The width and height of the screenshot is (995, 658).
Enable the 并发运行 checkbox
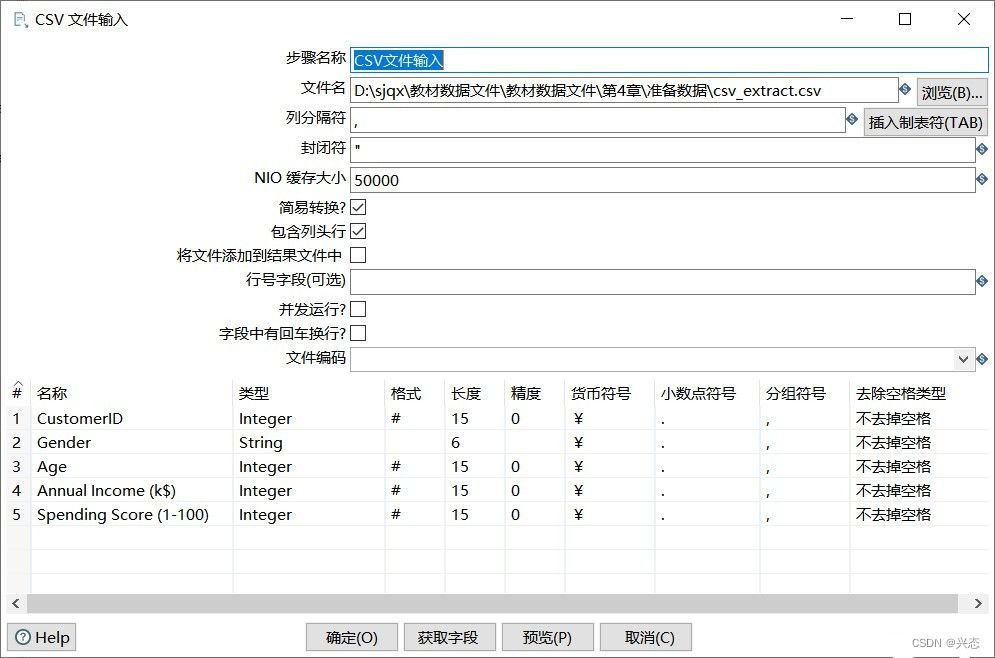[x=359, y=309]
